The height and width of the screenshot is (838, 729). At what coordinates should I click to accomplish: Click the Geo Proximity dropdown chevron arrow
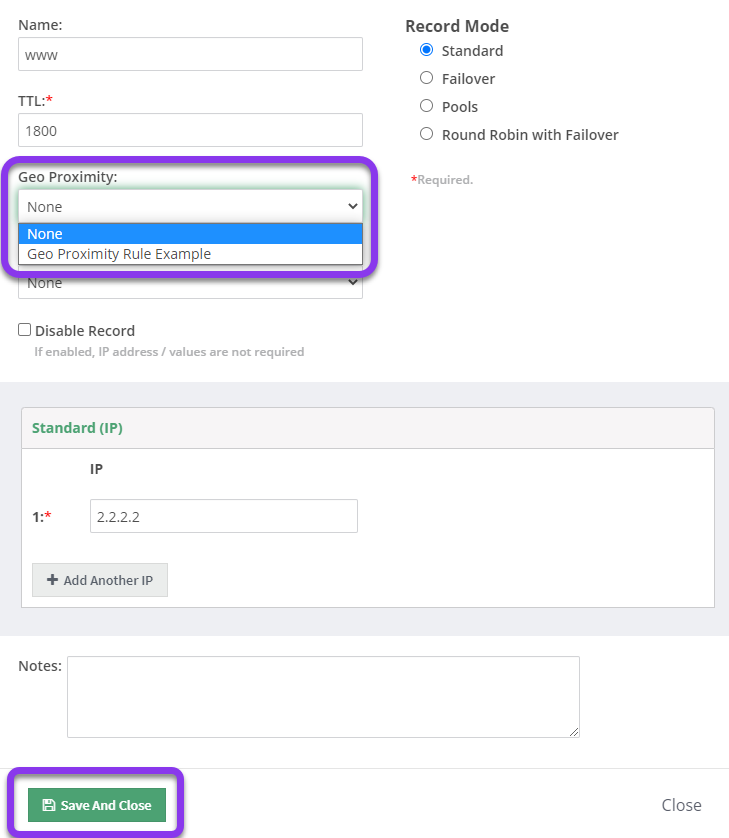point(353,206)
